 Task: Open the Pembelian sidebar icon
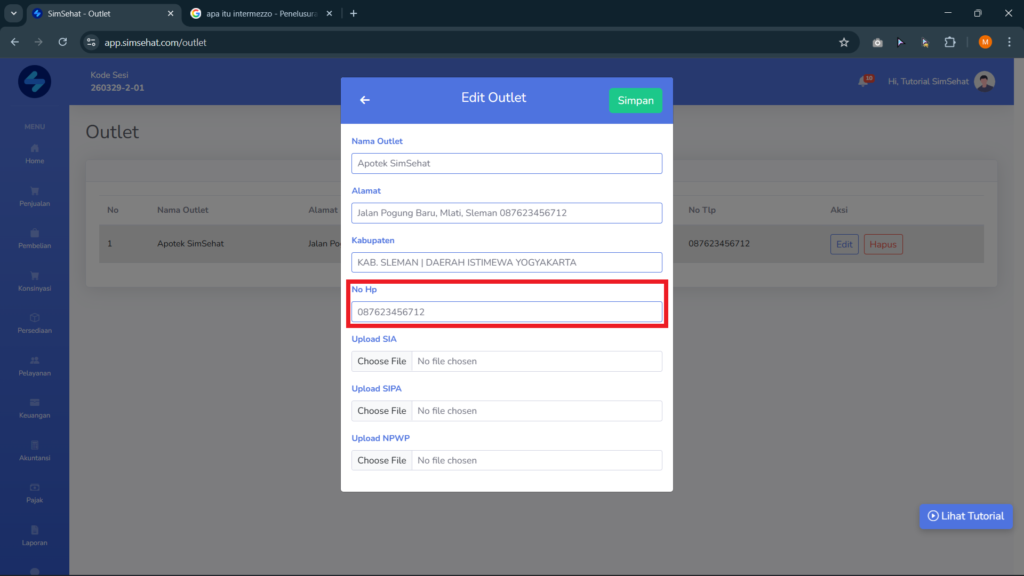[35, 233]
